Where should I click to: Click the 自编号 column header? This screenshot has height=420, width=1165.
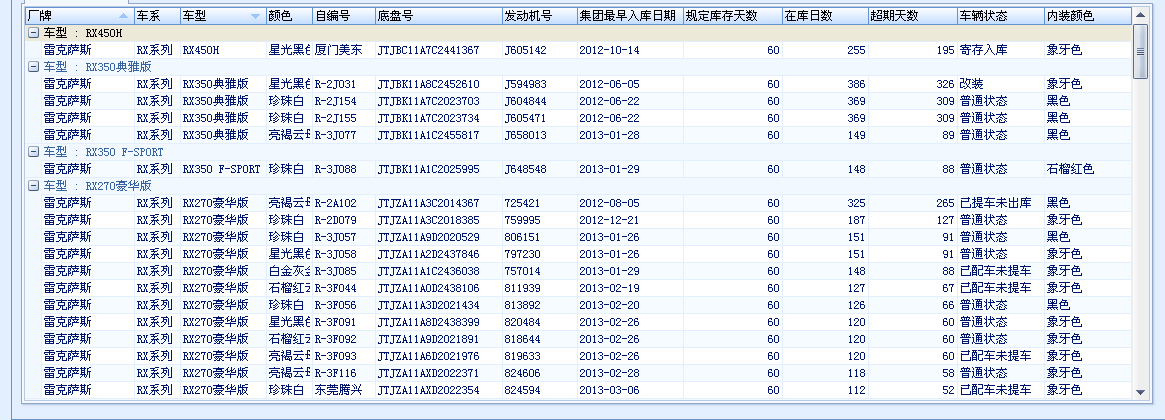pyautogui.click(x=343, y=16)
